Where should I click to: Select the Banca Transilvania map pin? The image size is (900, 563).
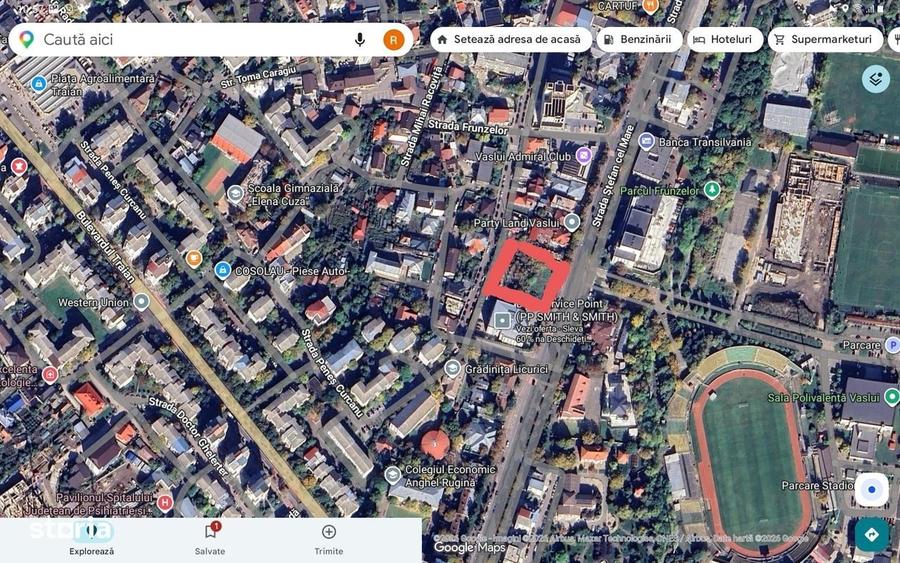(x=647, y=141)
